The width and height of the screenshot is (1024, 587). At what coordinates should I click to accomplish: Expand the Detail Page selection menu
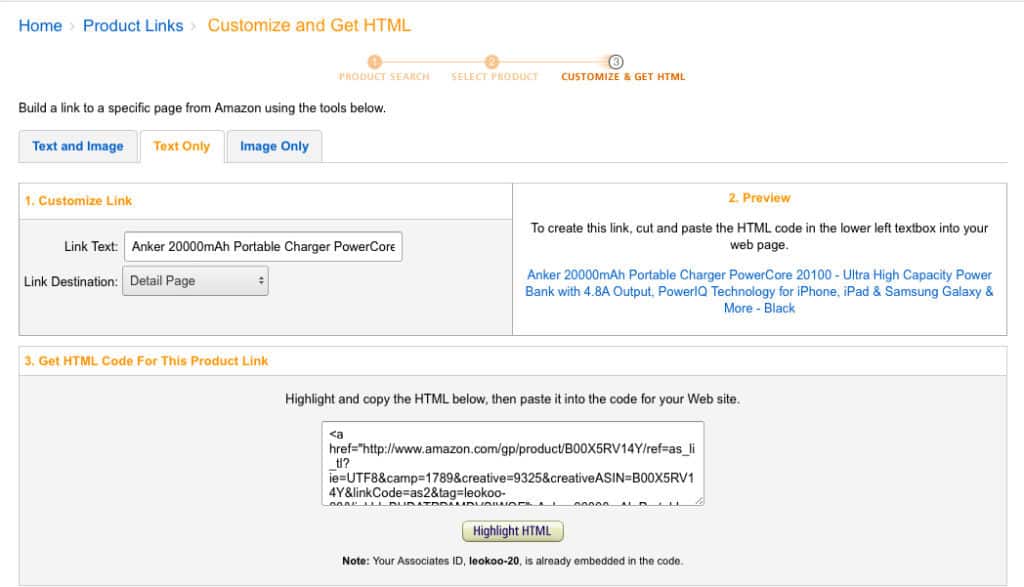click(195, 281)
